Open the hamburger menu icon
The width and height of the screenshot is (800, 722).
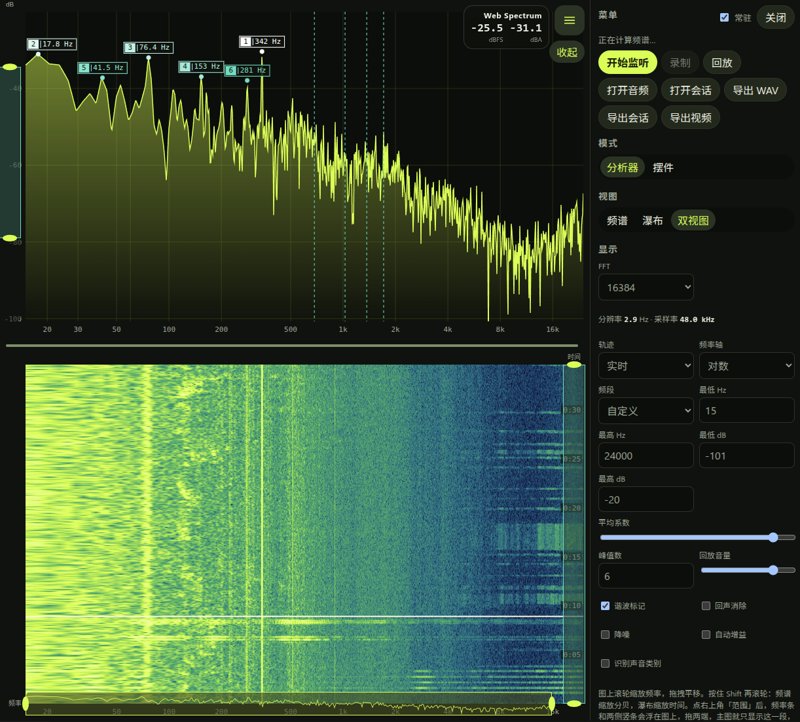[569, 20]
